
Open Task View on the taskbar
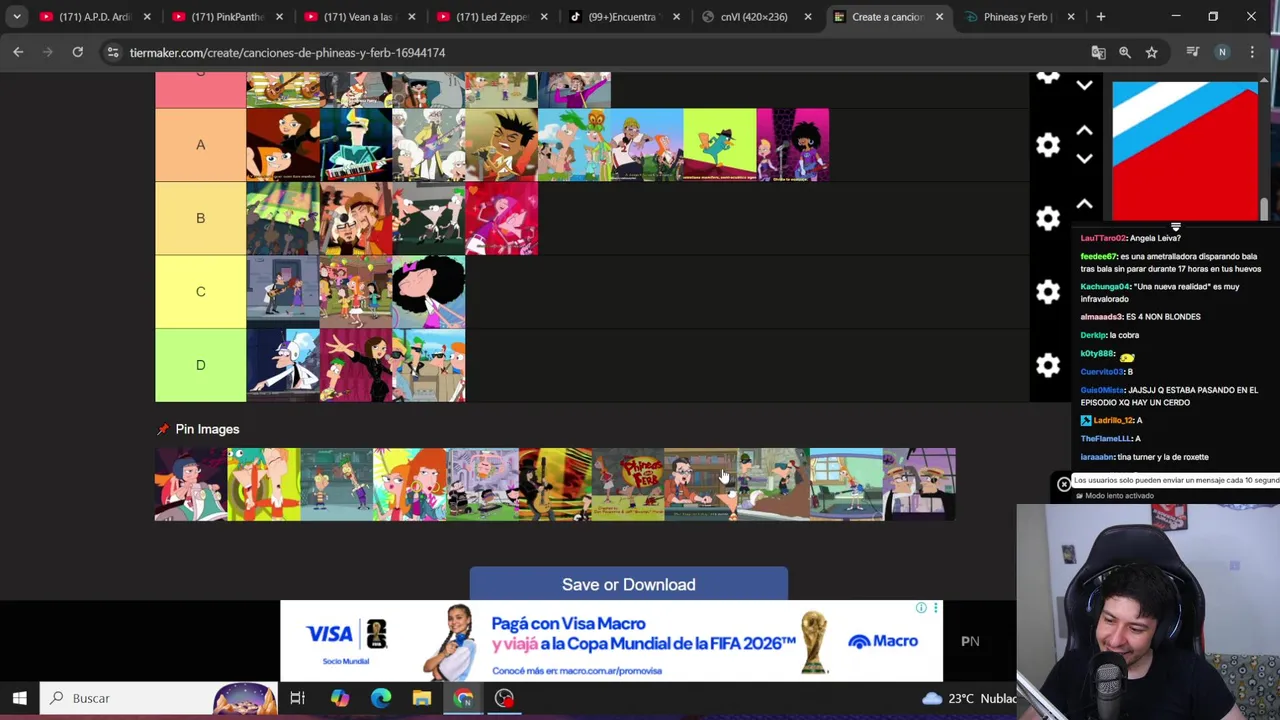click(x=297, y=698)
